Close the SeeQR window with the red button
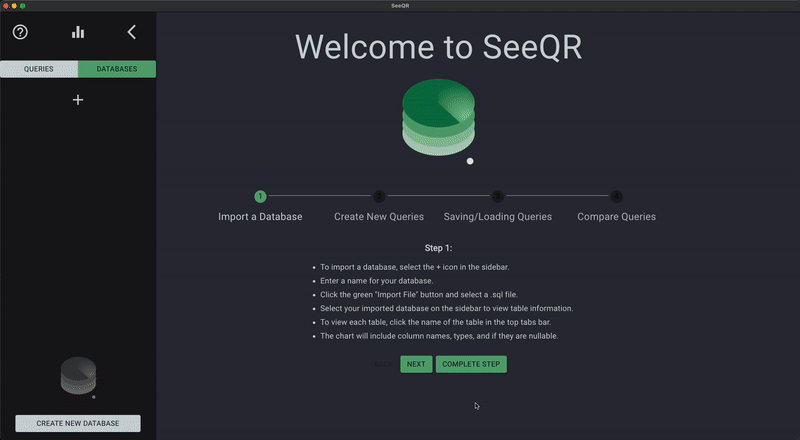 6,6
